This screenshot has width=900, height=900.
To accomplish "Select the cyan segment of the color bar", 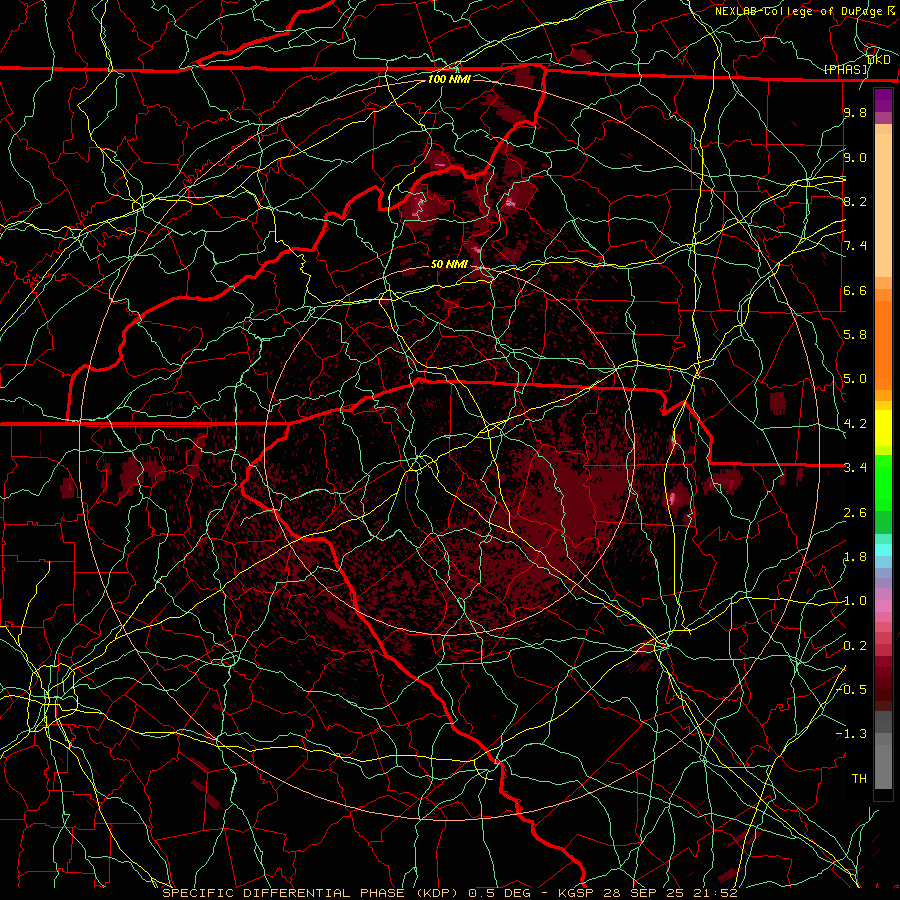I will (x=883, y=550).
